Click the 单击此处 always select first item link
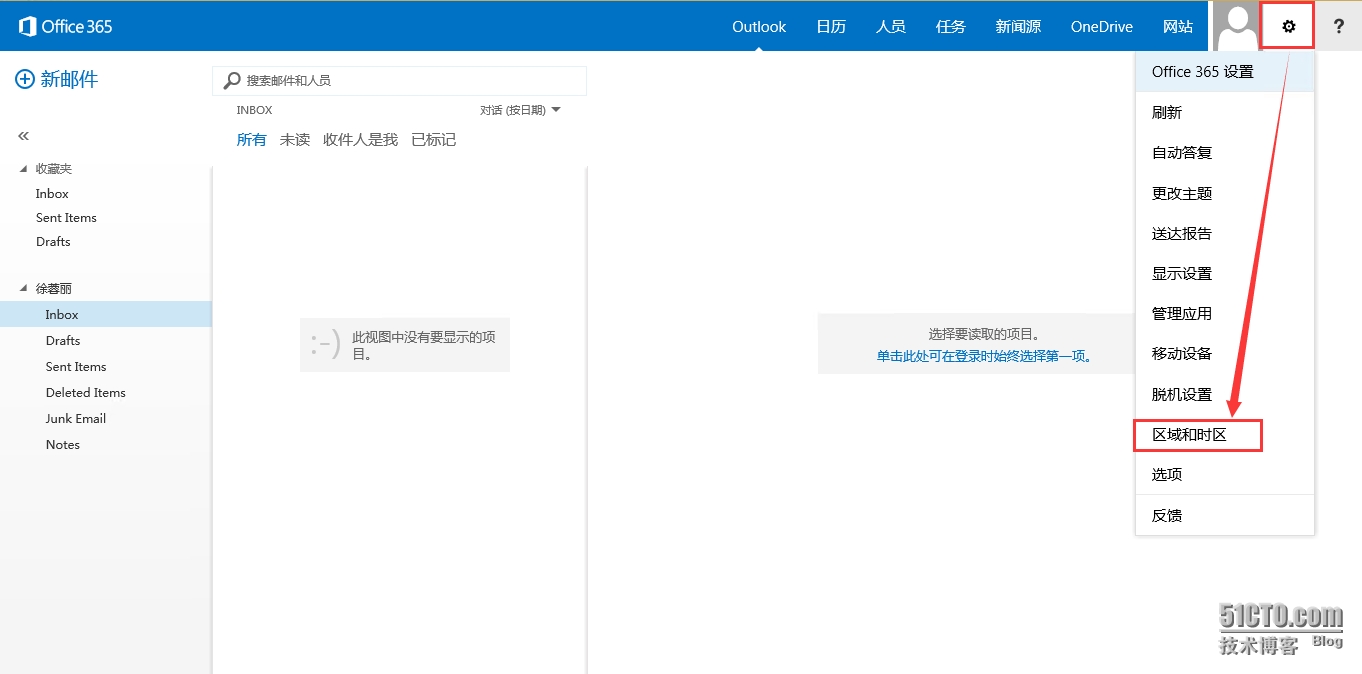 point(985,356)
